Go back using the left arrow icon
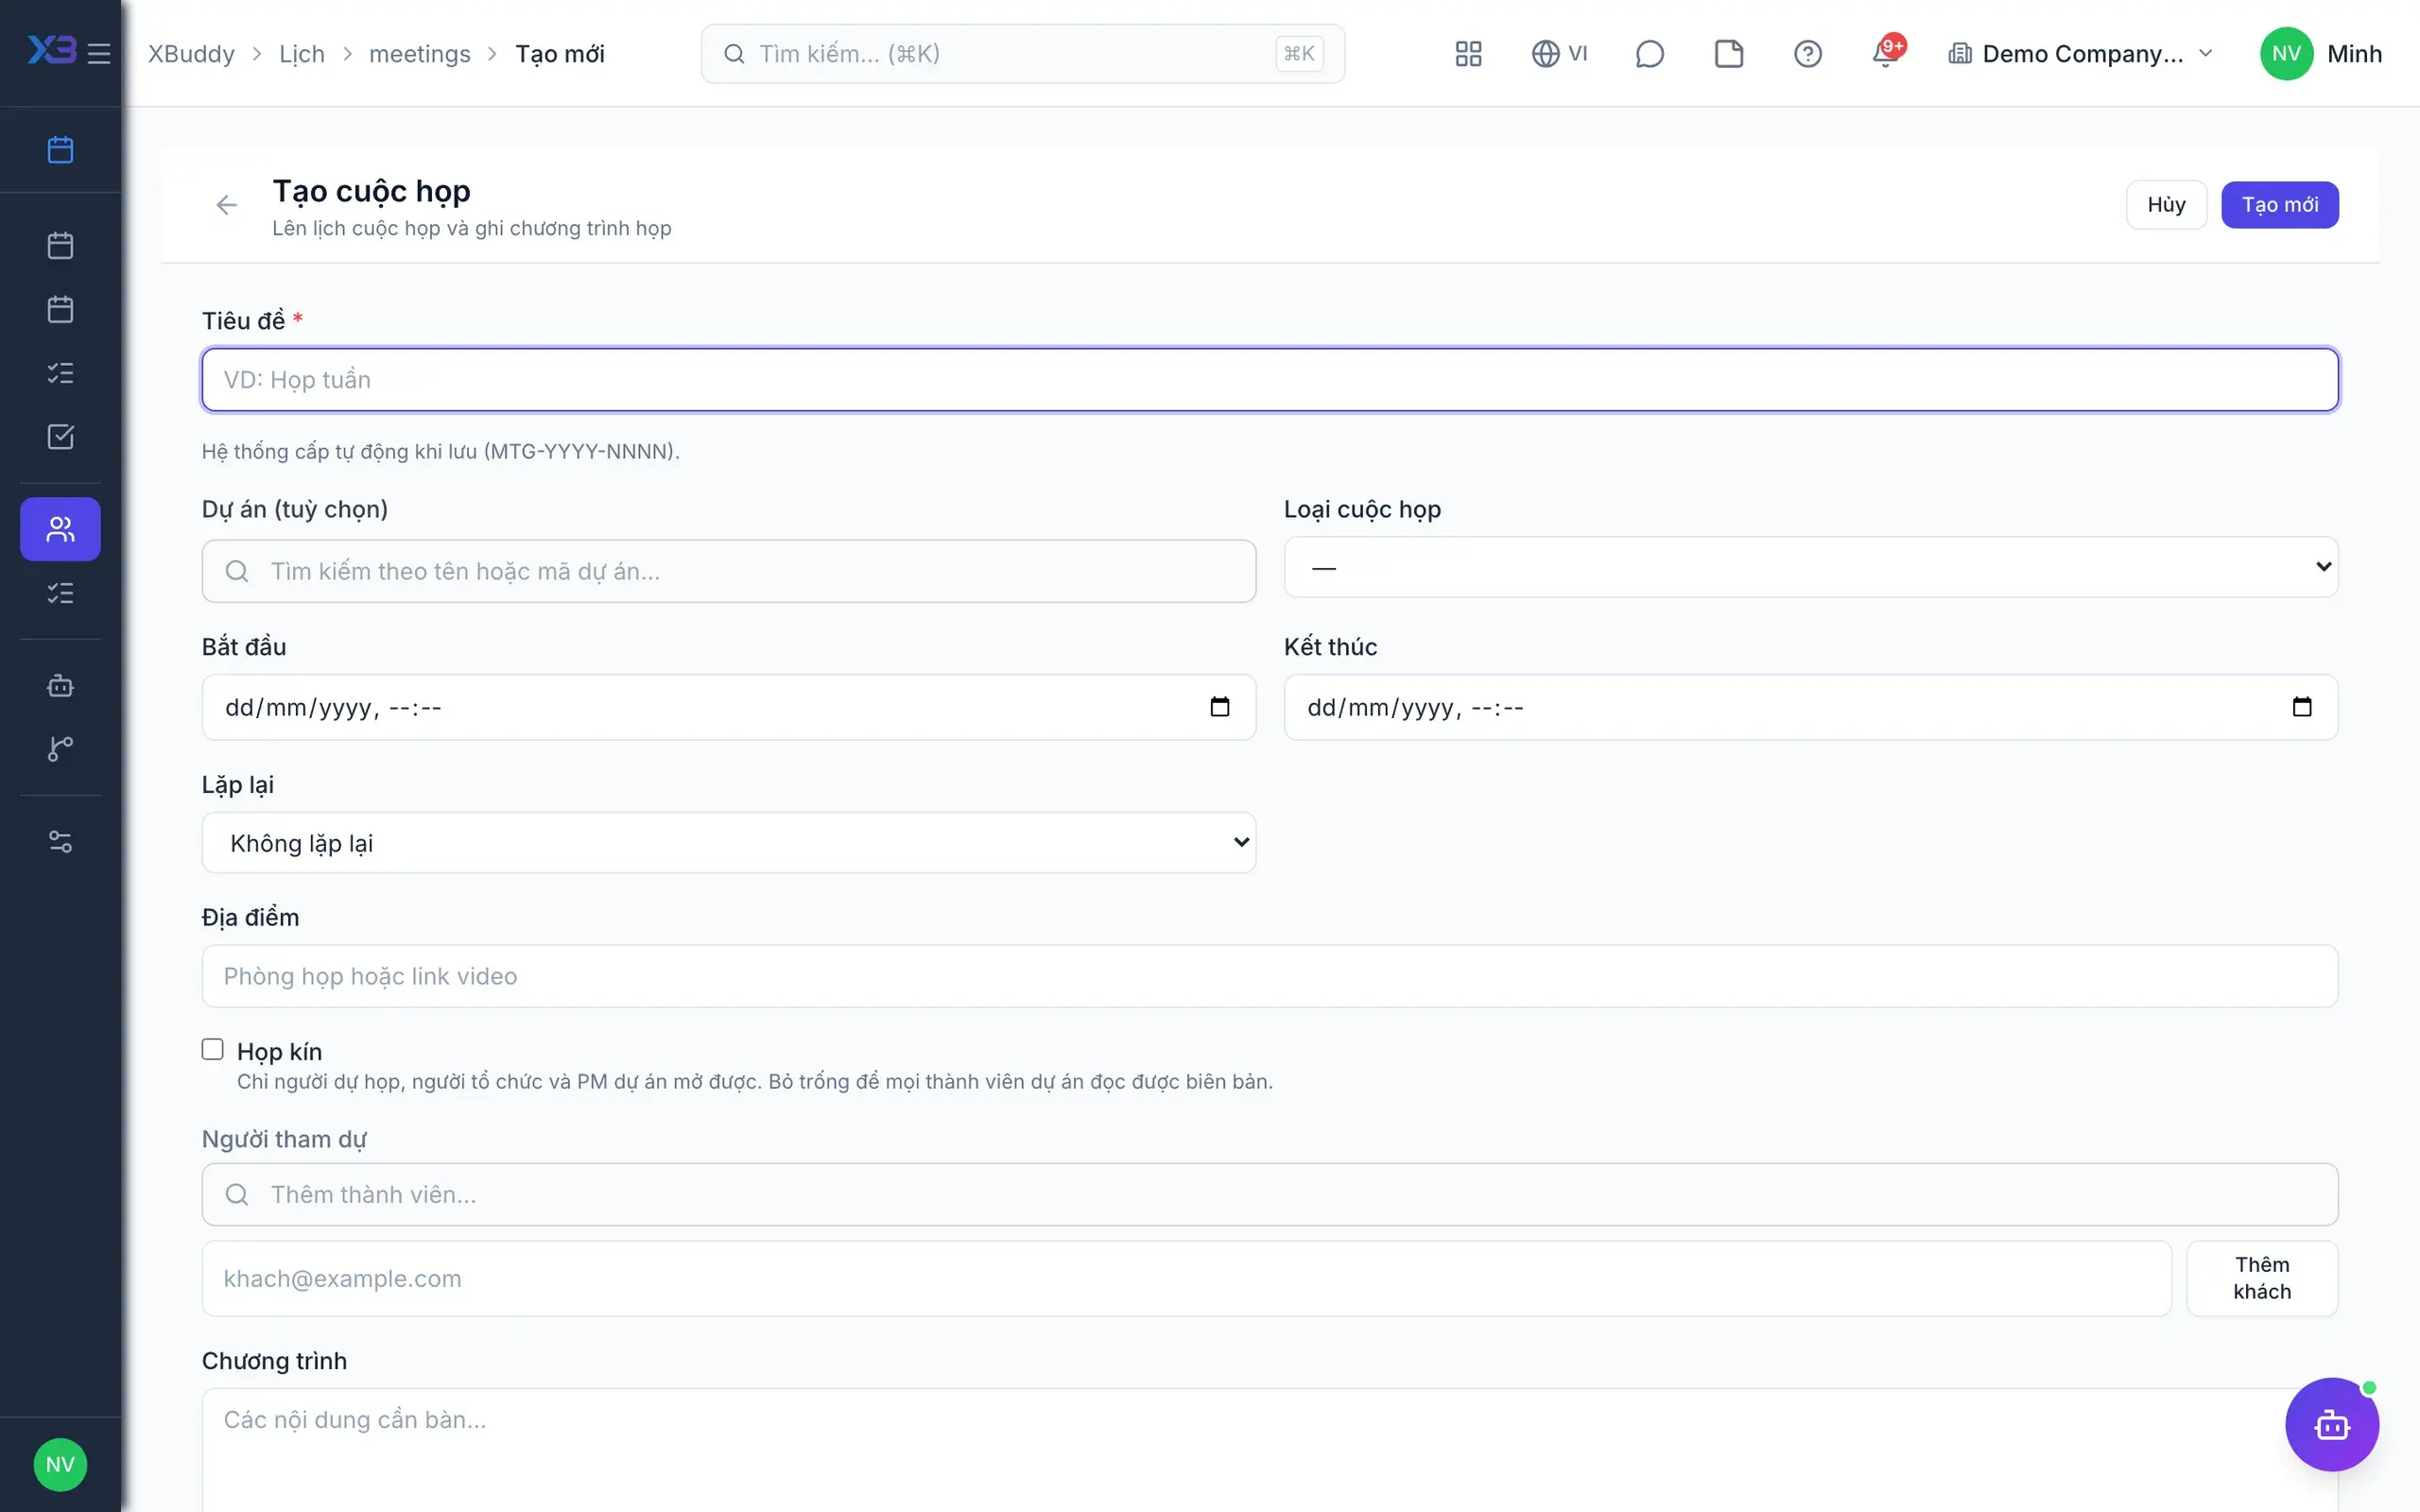The height and width of the screenshot is (1512, 2420). 227,205
